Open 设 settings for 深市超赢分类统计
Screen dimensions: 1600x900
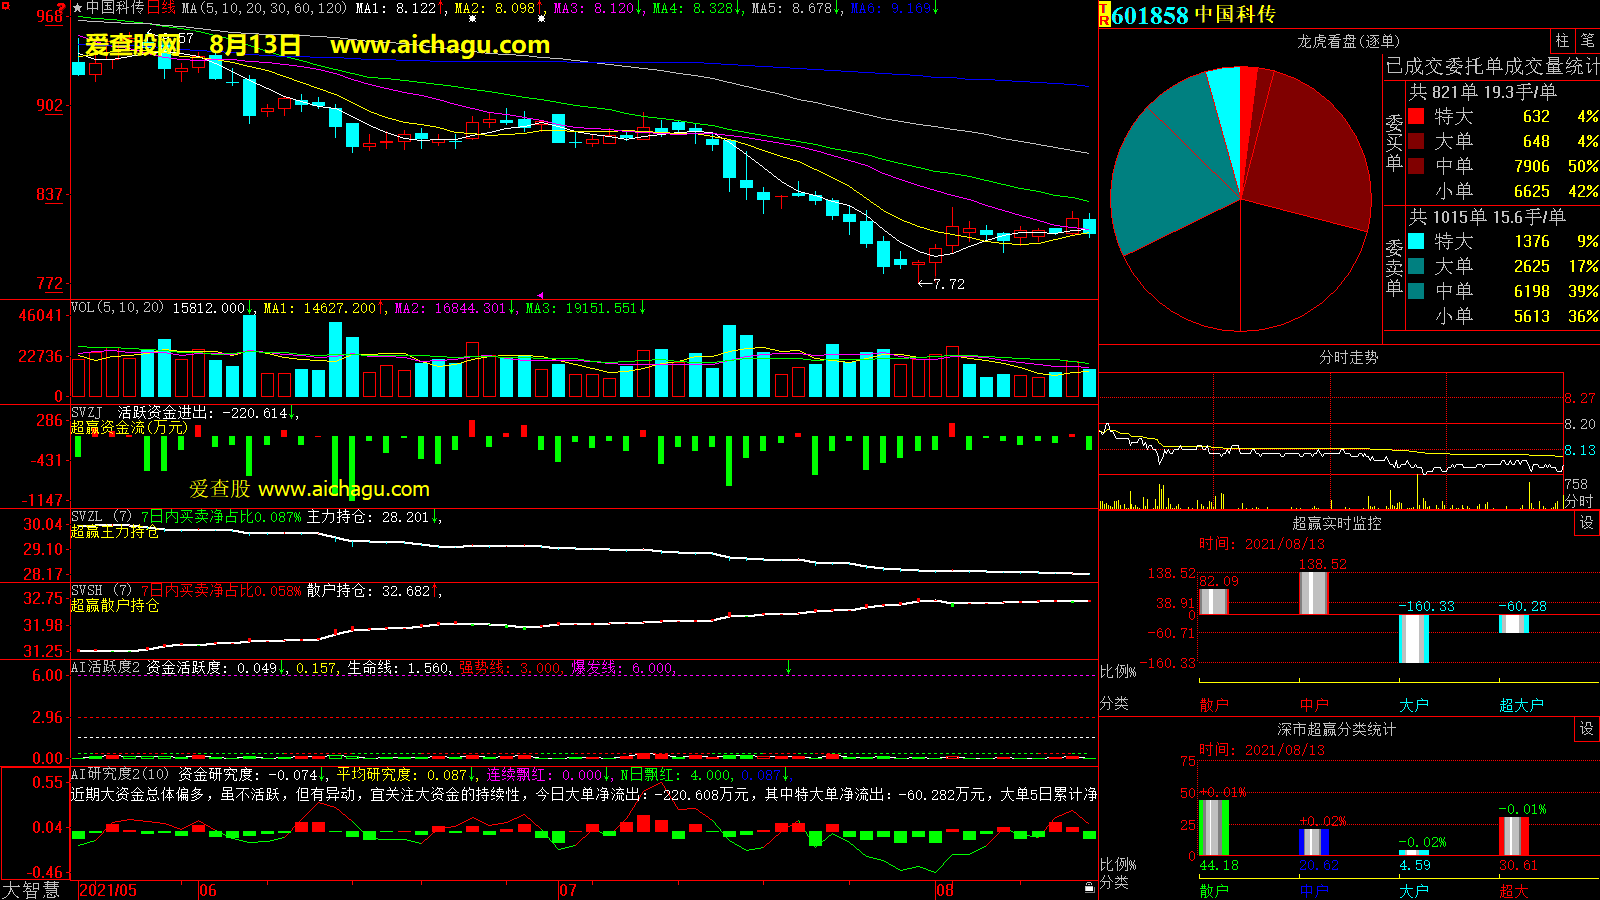[1586, 729]
